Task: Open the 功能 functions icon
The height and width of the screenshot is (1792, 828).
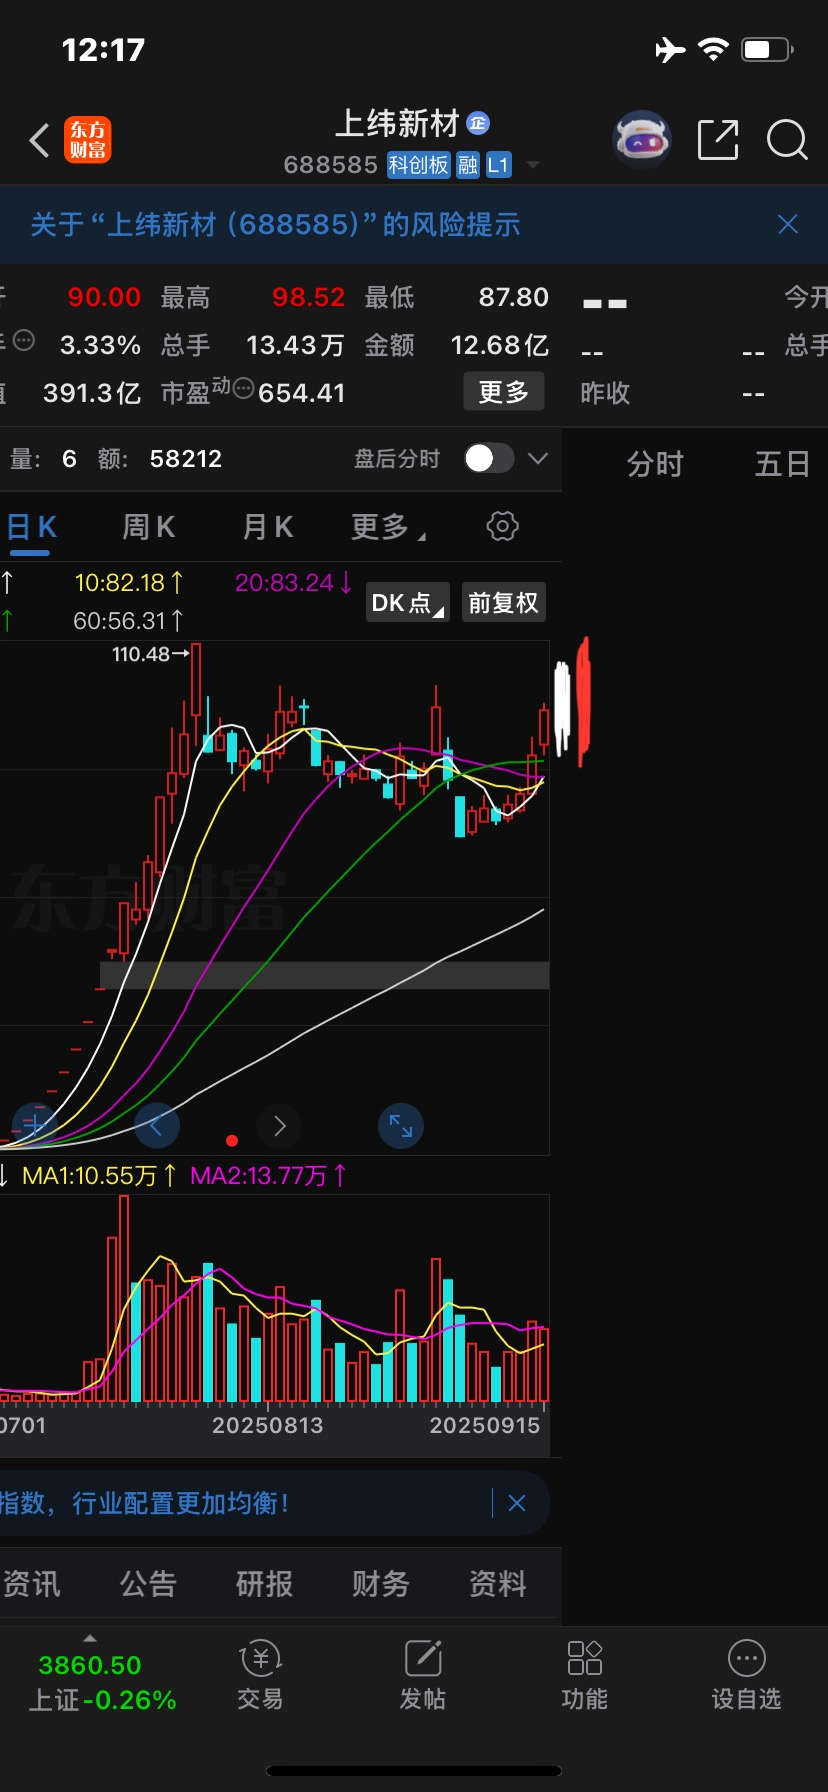Action: [585, 1675]
